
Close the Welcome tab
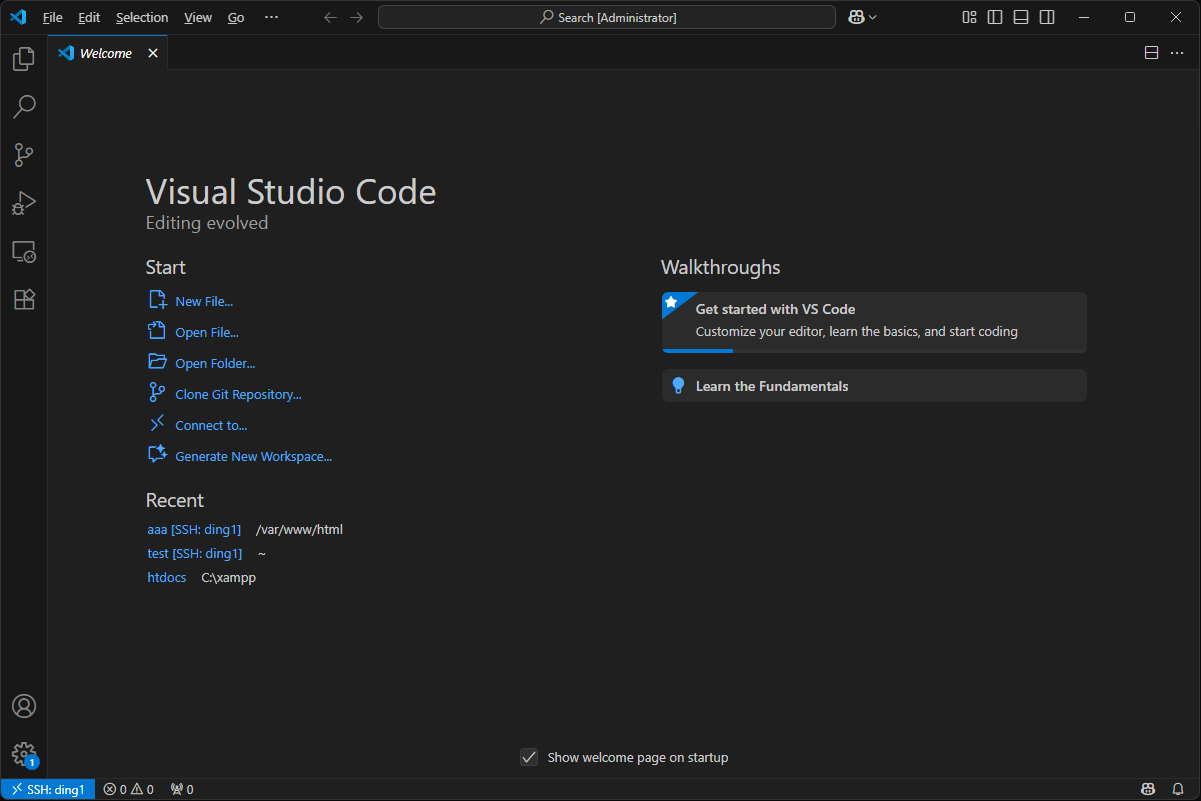pos(153,53)
